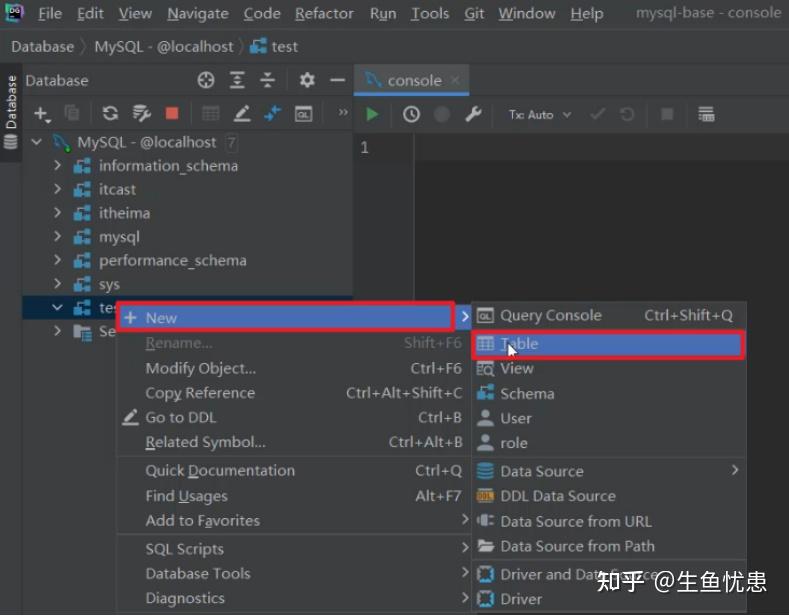The image size is (789, 616).
Task: Open the query history clock icon
Action: pos(411,114)
